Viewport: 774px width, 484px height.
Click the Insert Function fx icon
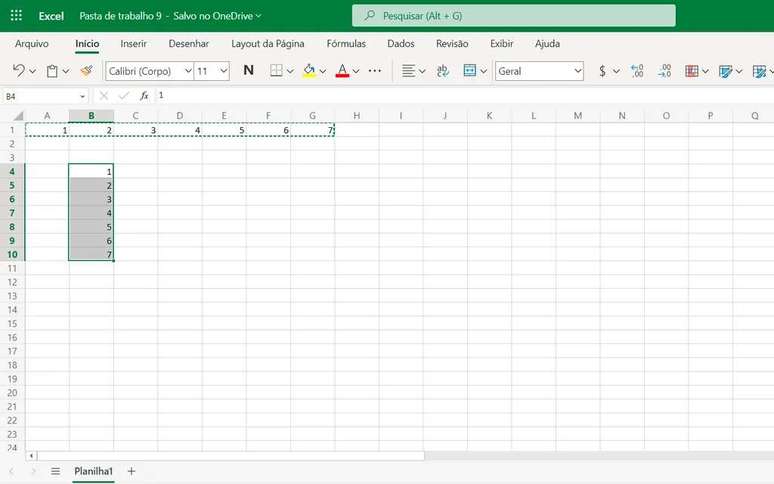pyautogui.click(x=144, y=96)
